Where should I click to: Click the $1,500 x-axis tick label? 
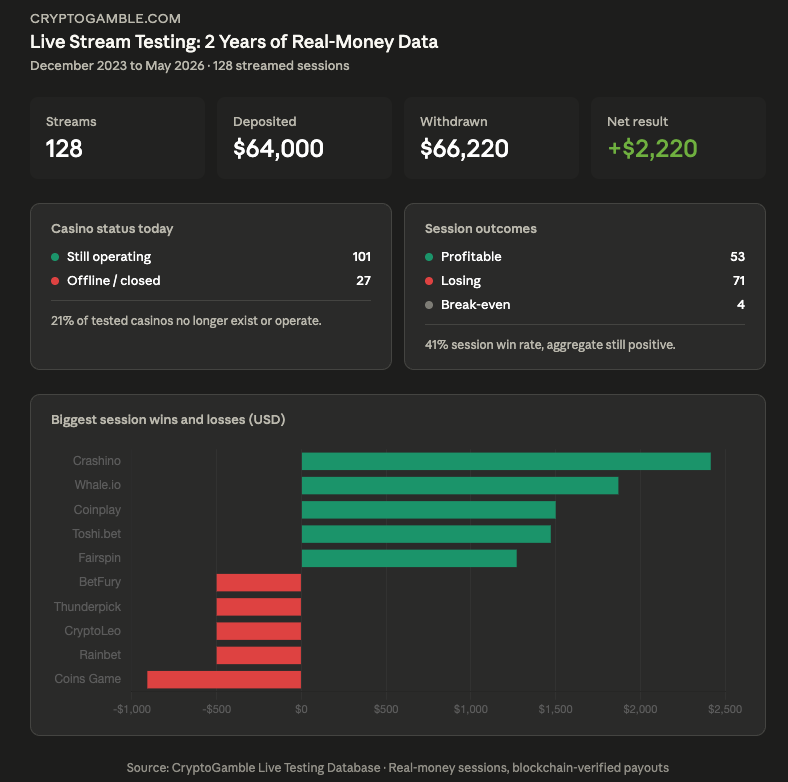555,709
